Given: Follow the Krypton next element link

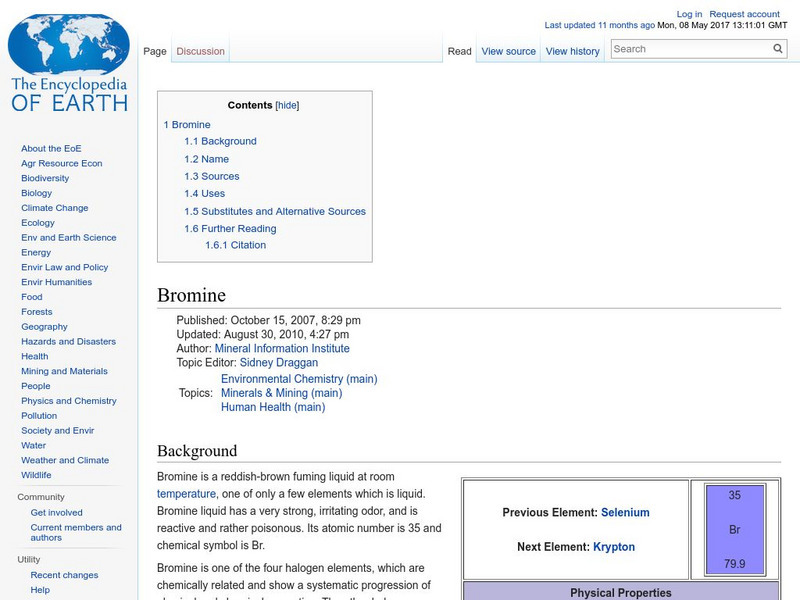Looking at the screenshot, I should (x=614, y=547).
